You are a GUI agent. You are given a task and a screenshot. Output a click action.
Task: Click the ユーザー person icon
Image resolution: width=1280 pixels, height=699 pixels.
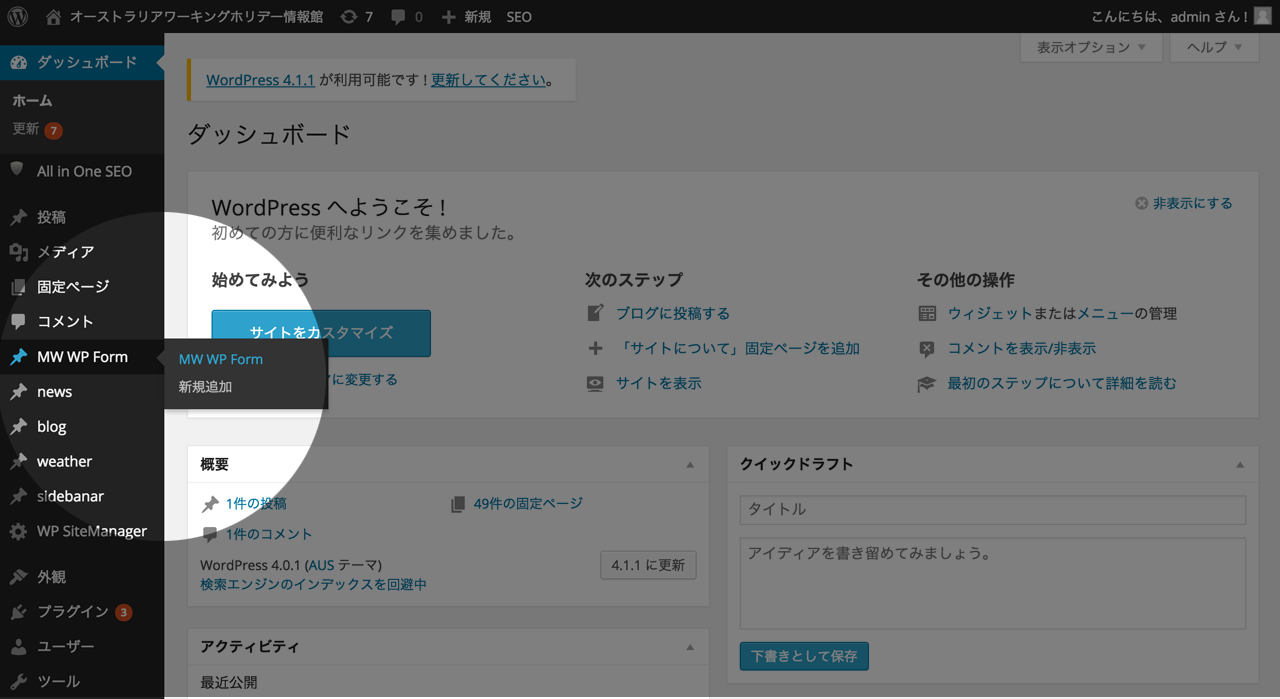pyautogui.click(x=18, y=647)
